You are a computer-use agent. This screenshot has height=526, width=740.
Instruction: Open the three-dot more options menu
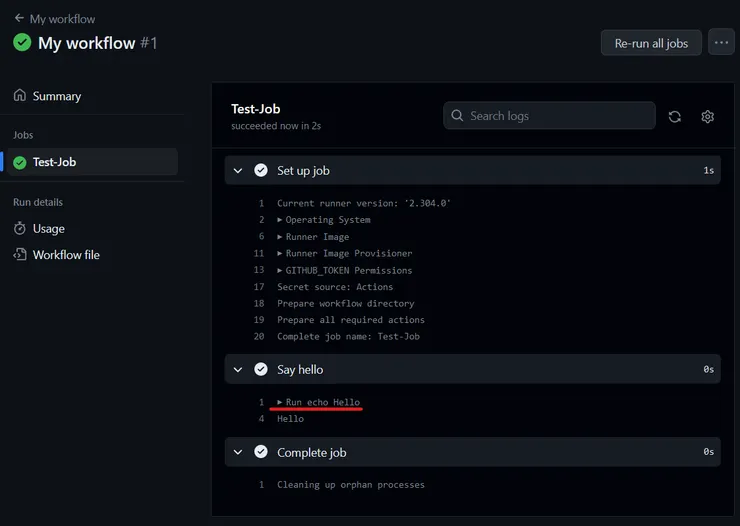click(721, 43)
